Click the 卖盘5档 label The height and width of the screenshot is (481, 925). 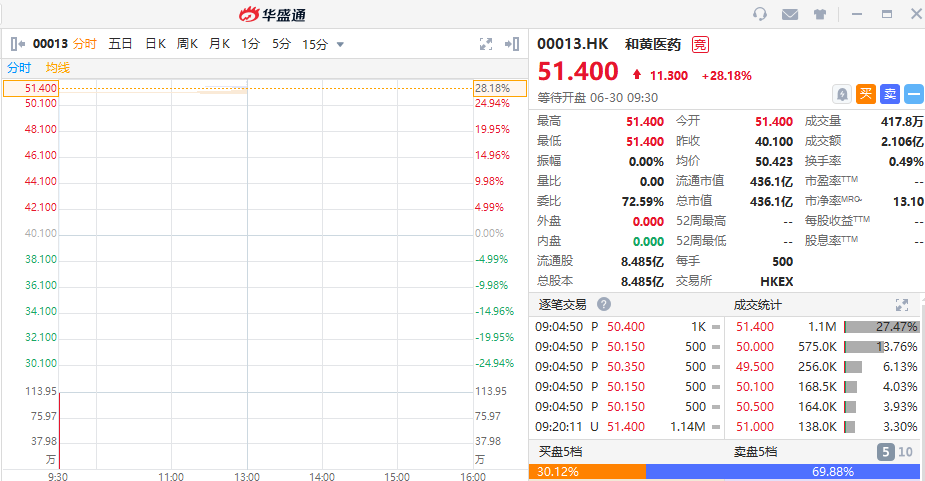[755, 451]
